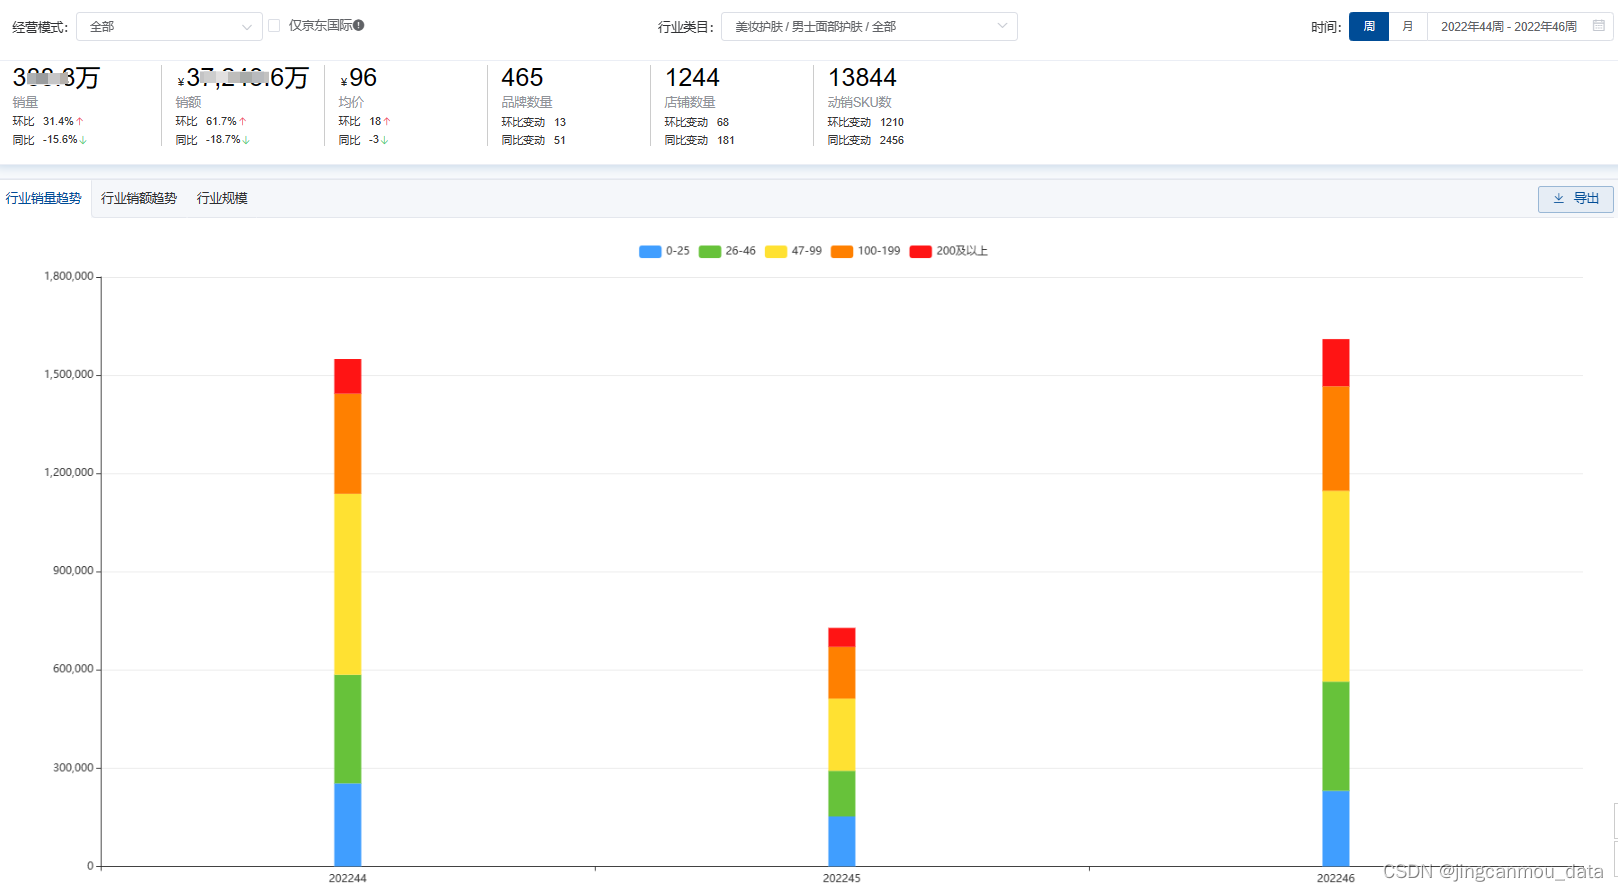The height and width of the screenshot is (891, 1618).
Task: Click the orange segment of bar 202245
Action: pos(842,673)
